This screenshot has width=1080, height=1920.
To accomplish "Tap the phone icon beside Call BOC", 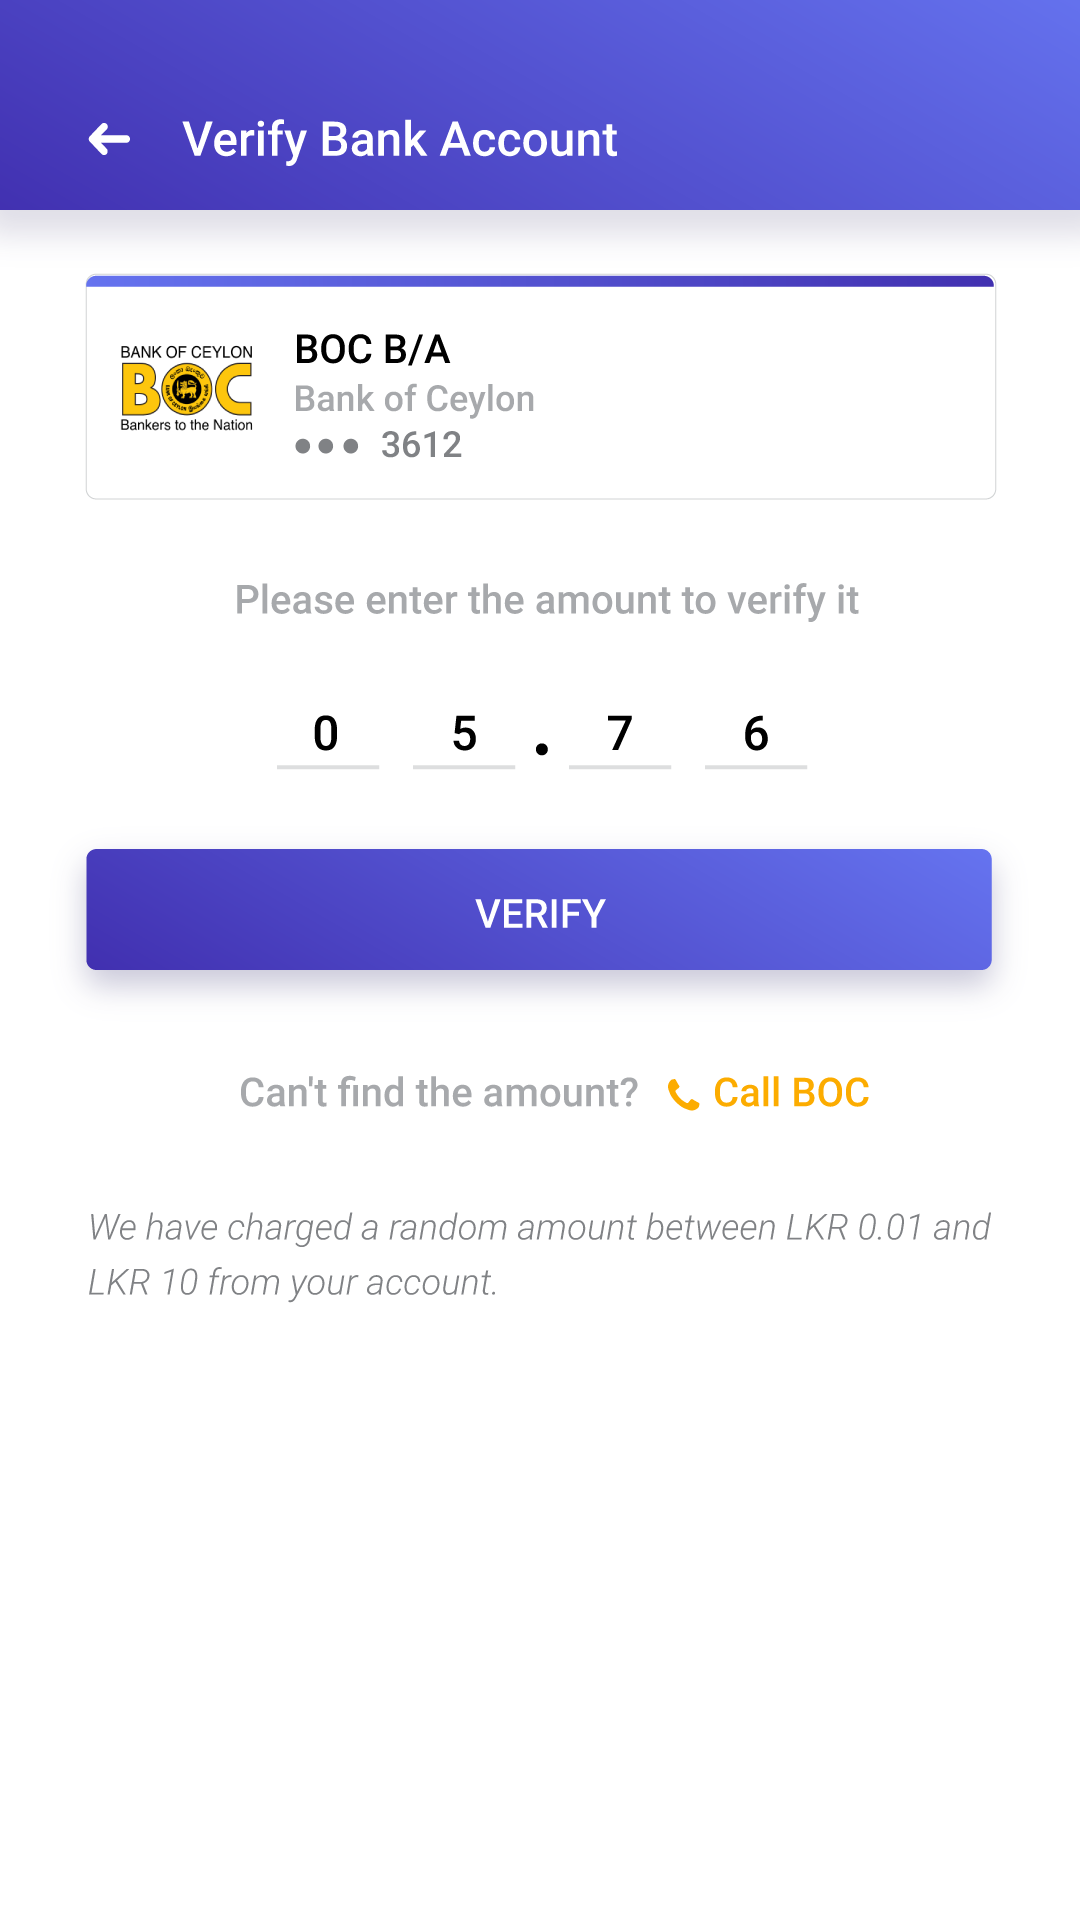I will coord(683,1095).
